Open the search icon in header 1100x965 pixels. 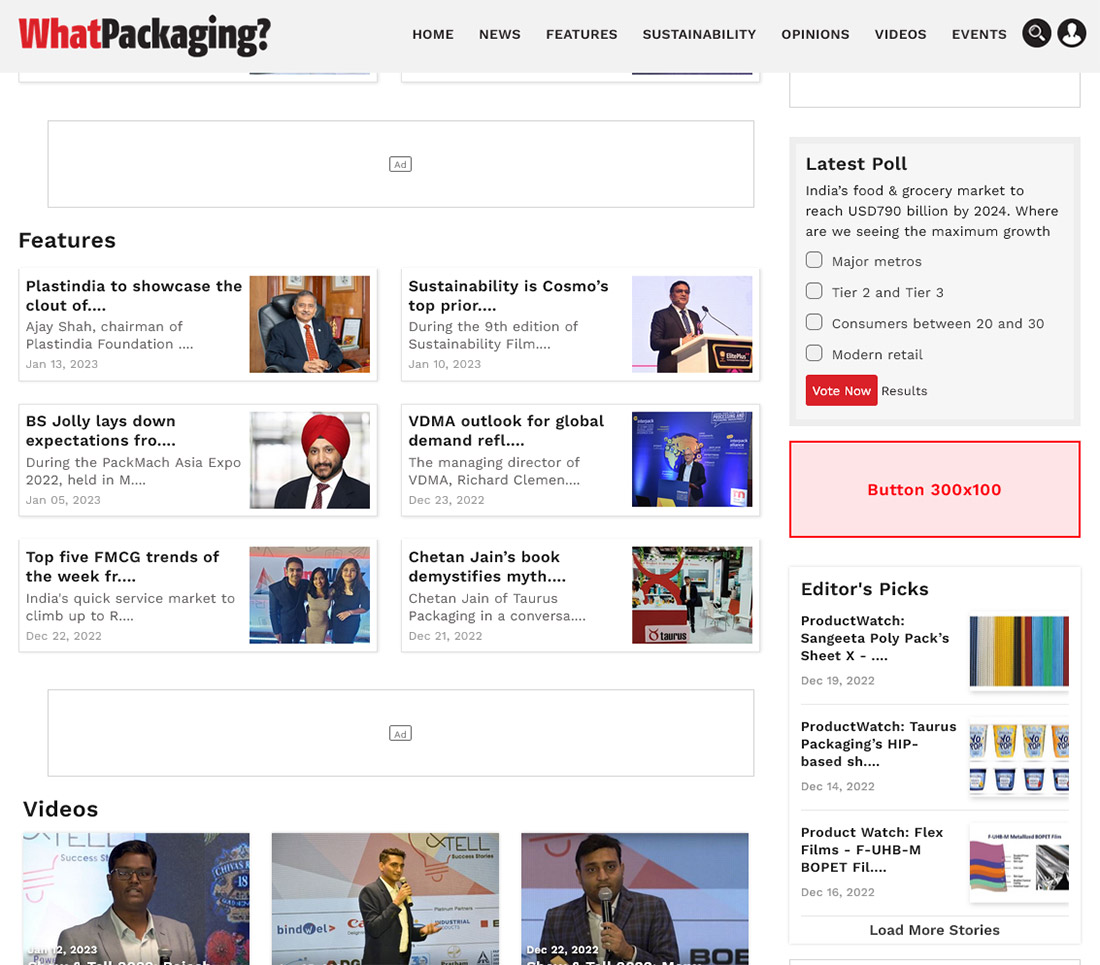[x=1036, y=33]
